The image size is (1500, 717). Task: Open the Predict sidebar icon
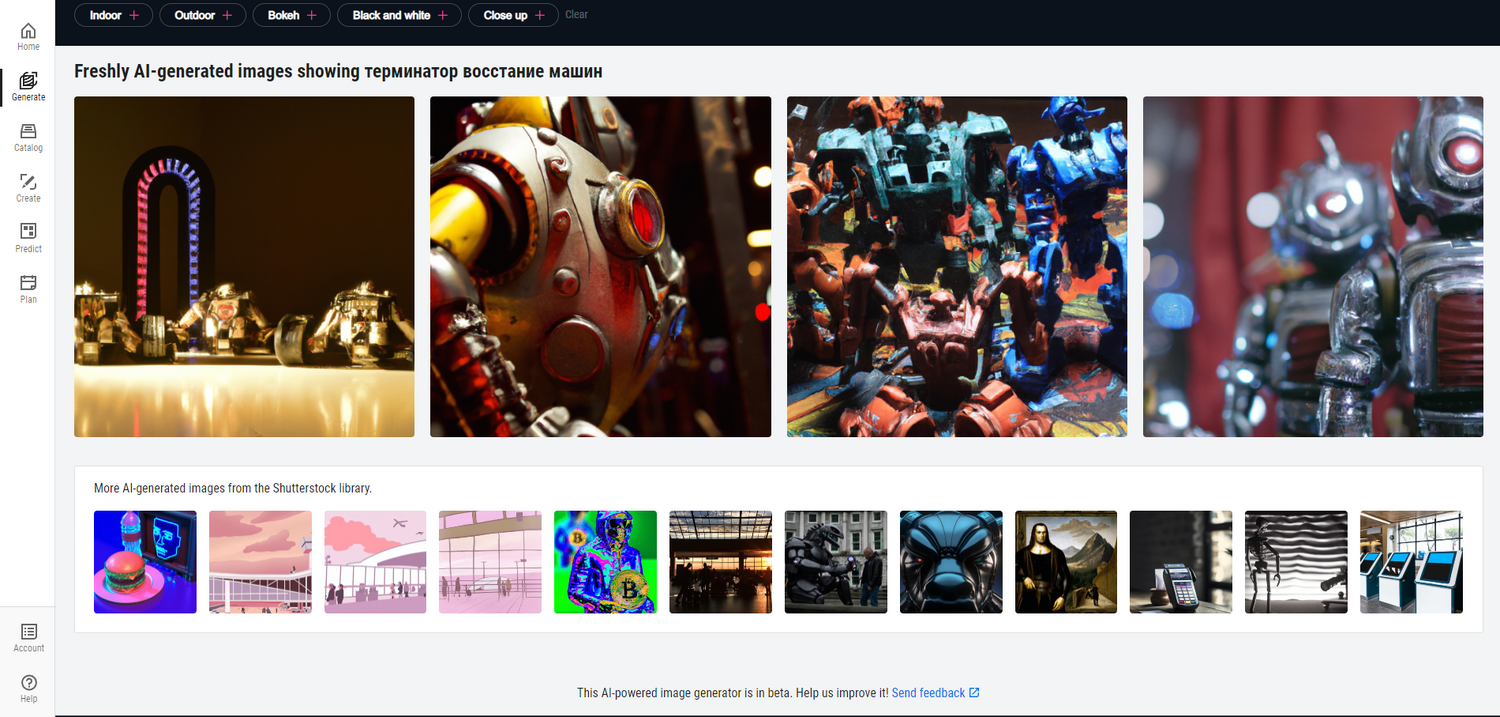tap(28, 238)
